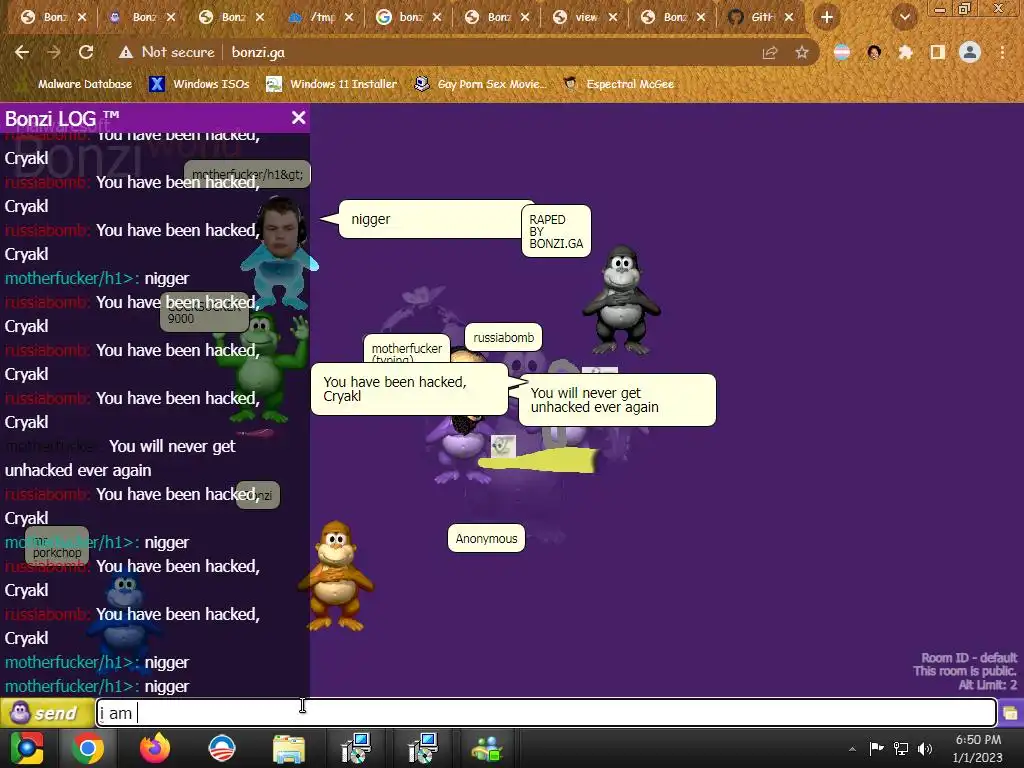The height and width of the screenshot is (768, 1024).
Task: Open Chrome from the taskbar
Action: coord(88,748)
